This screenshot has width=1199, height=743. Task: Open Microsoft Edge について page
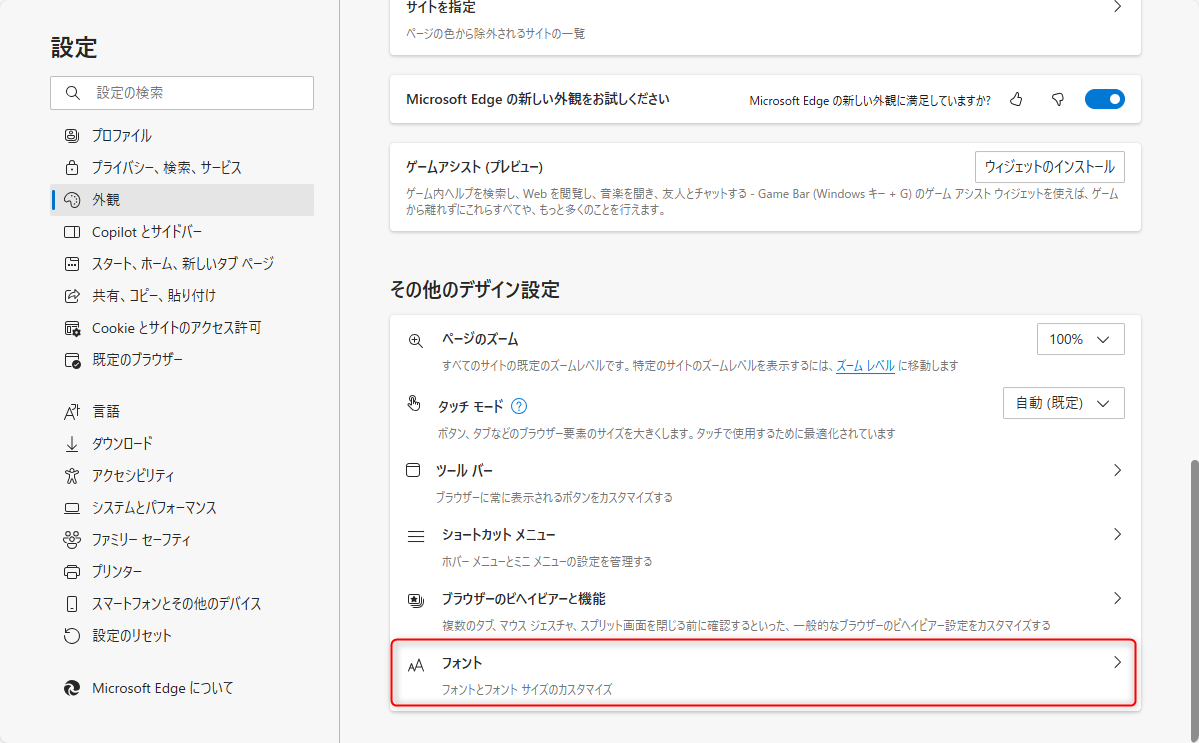point(182,688)
